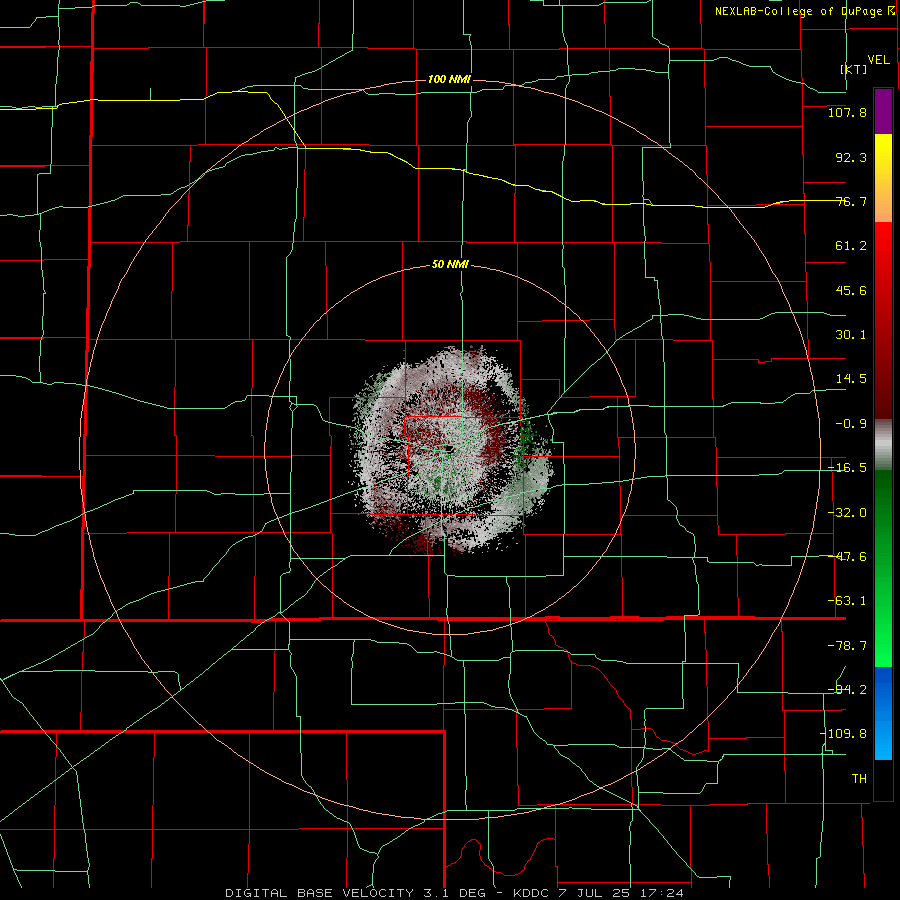Click the radar site center point
Image resolution: width=900 pixels, height=900 pixels.
coord(450,448)
